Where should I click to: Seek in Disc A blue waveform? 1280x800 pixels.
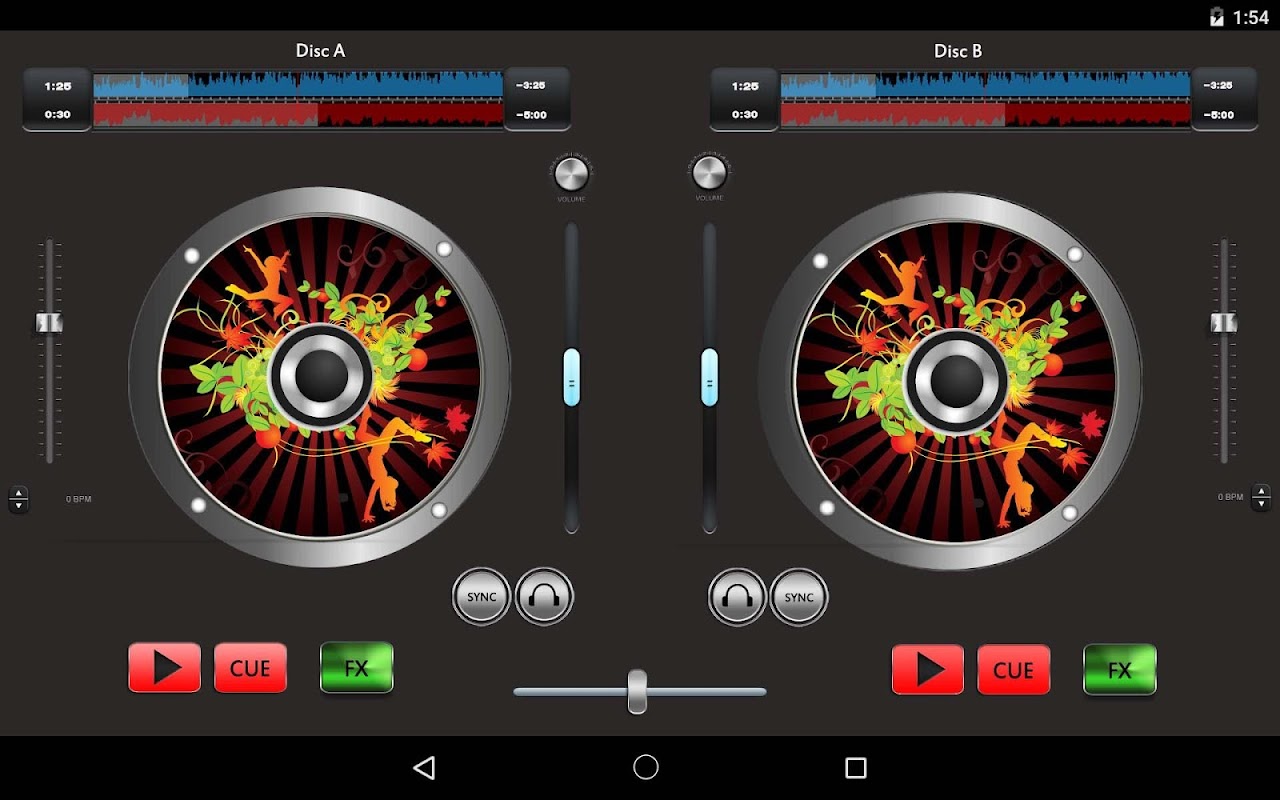point(298,84)
